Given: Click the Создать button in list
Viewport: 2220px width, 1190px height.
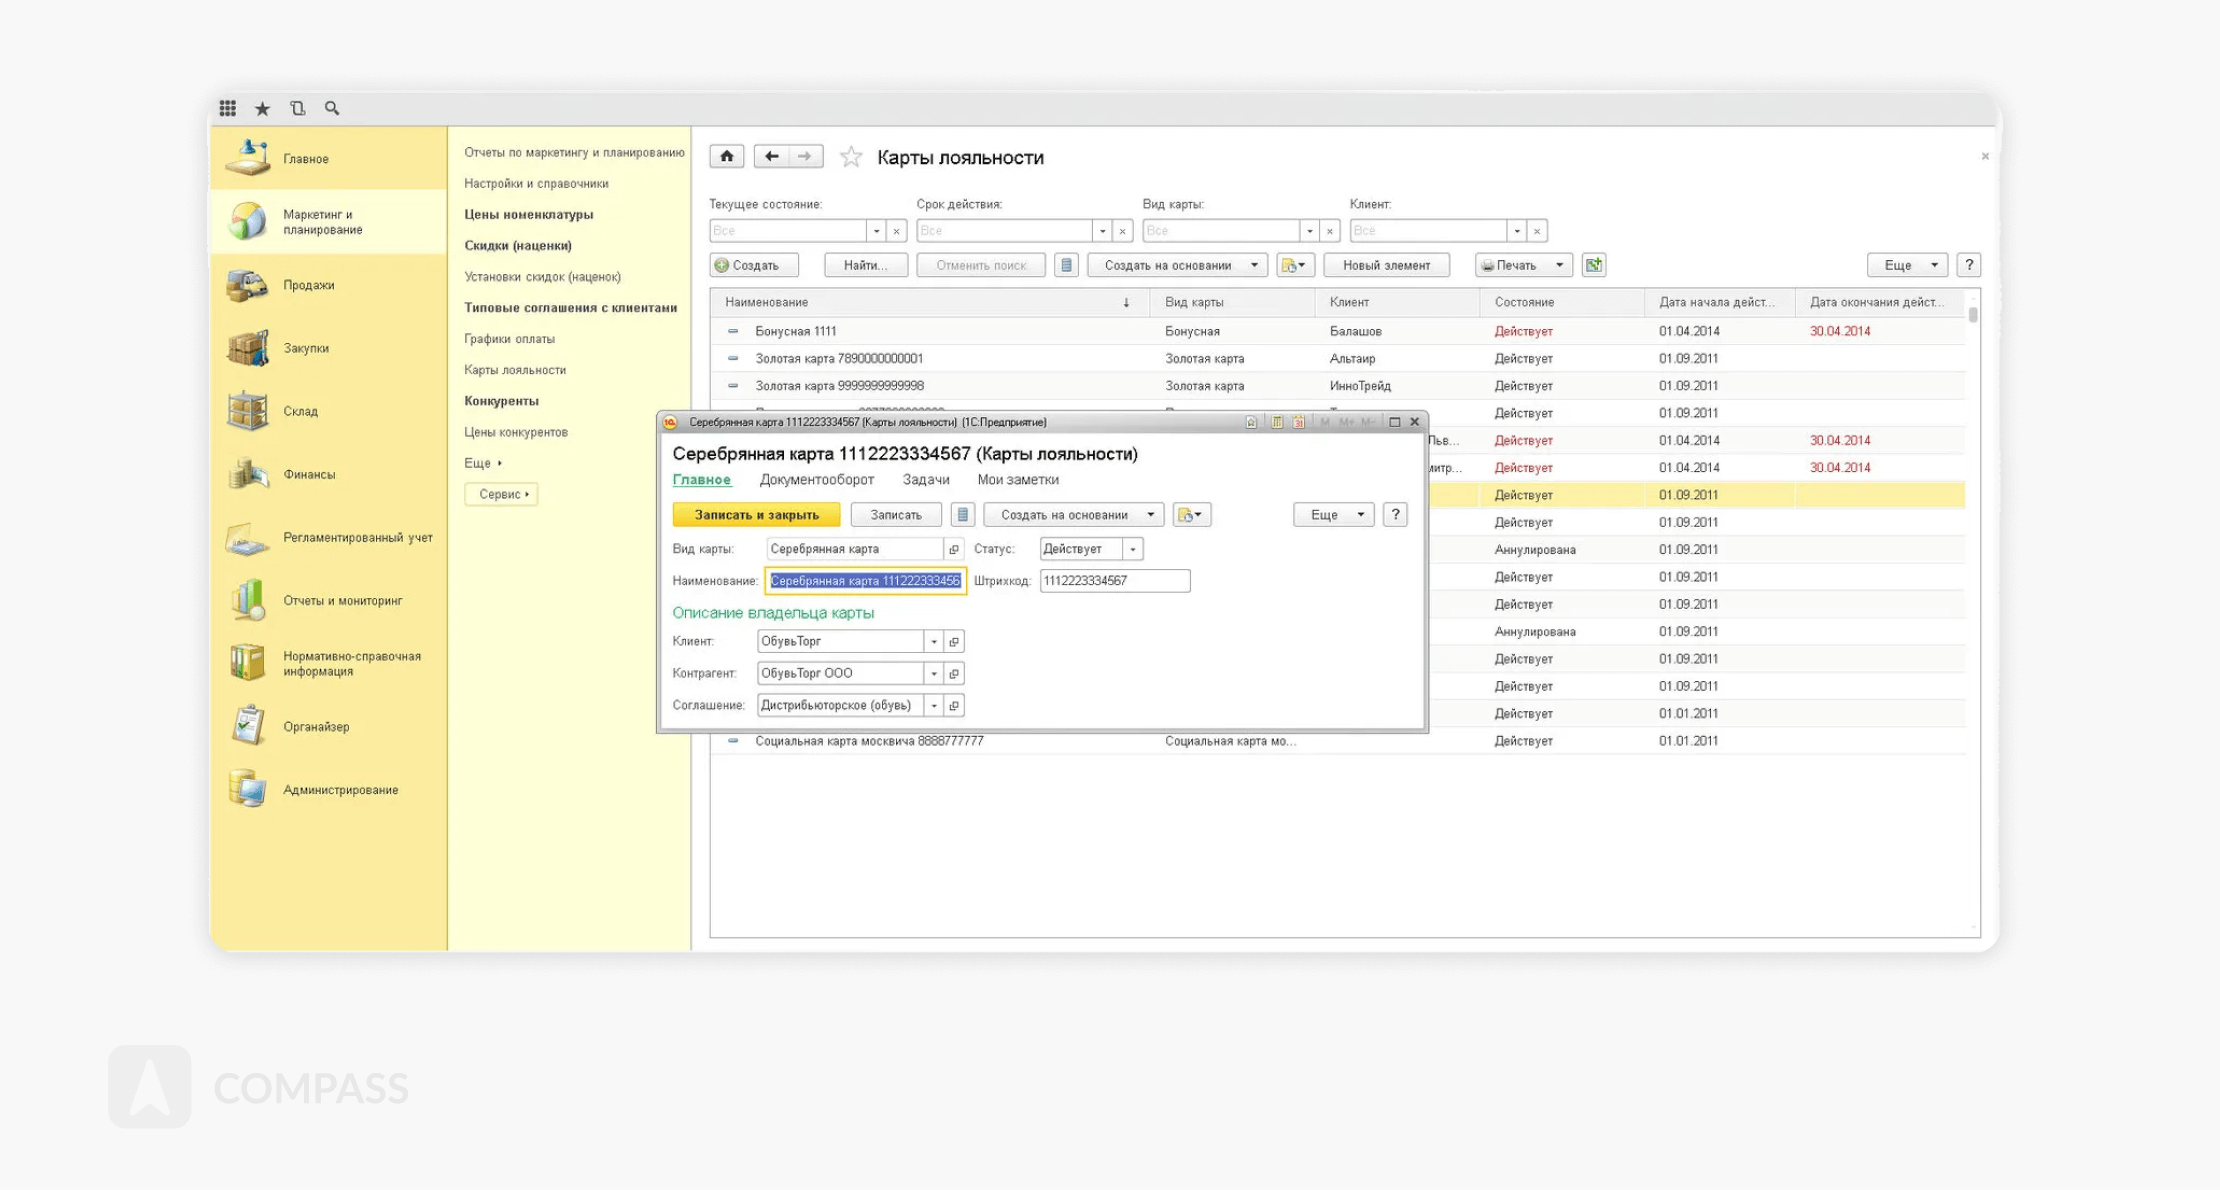Looking at the screenshot, I should click(754, 265).
